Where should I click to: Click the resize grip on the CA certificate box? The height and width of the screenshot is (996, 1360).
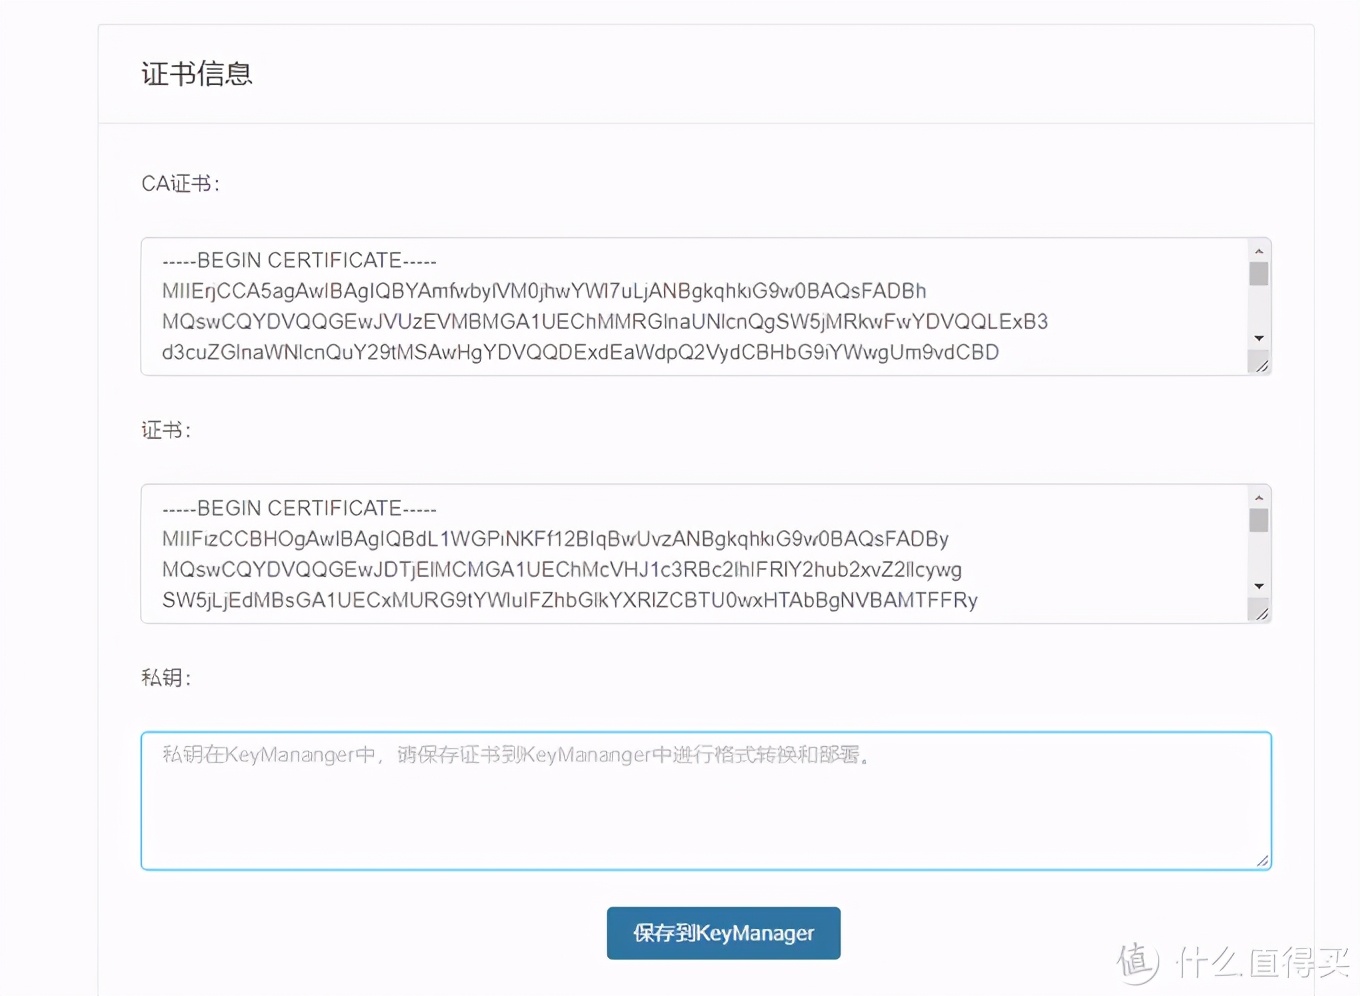point(1261,366)
